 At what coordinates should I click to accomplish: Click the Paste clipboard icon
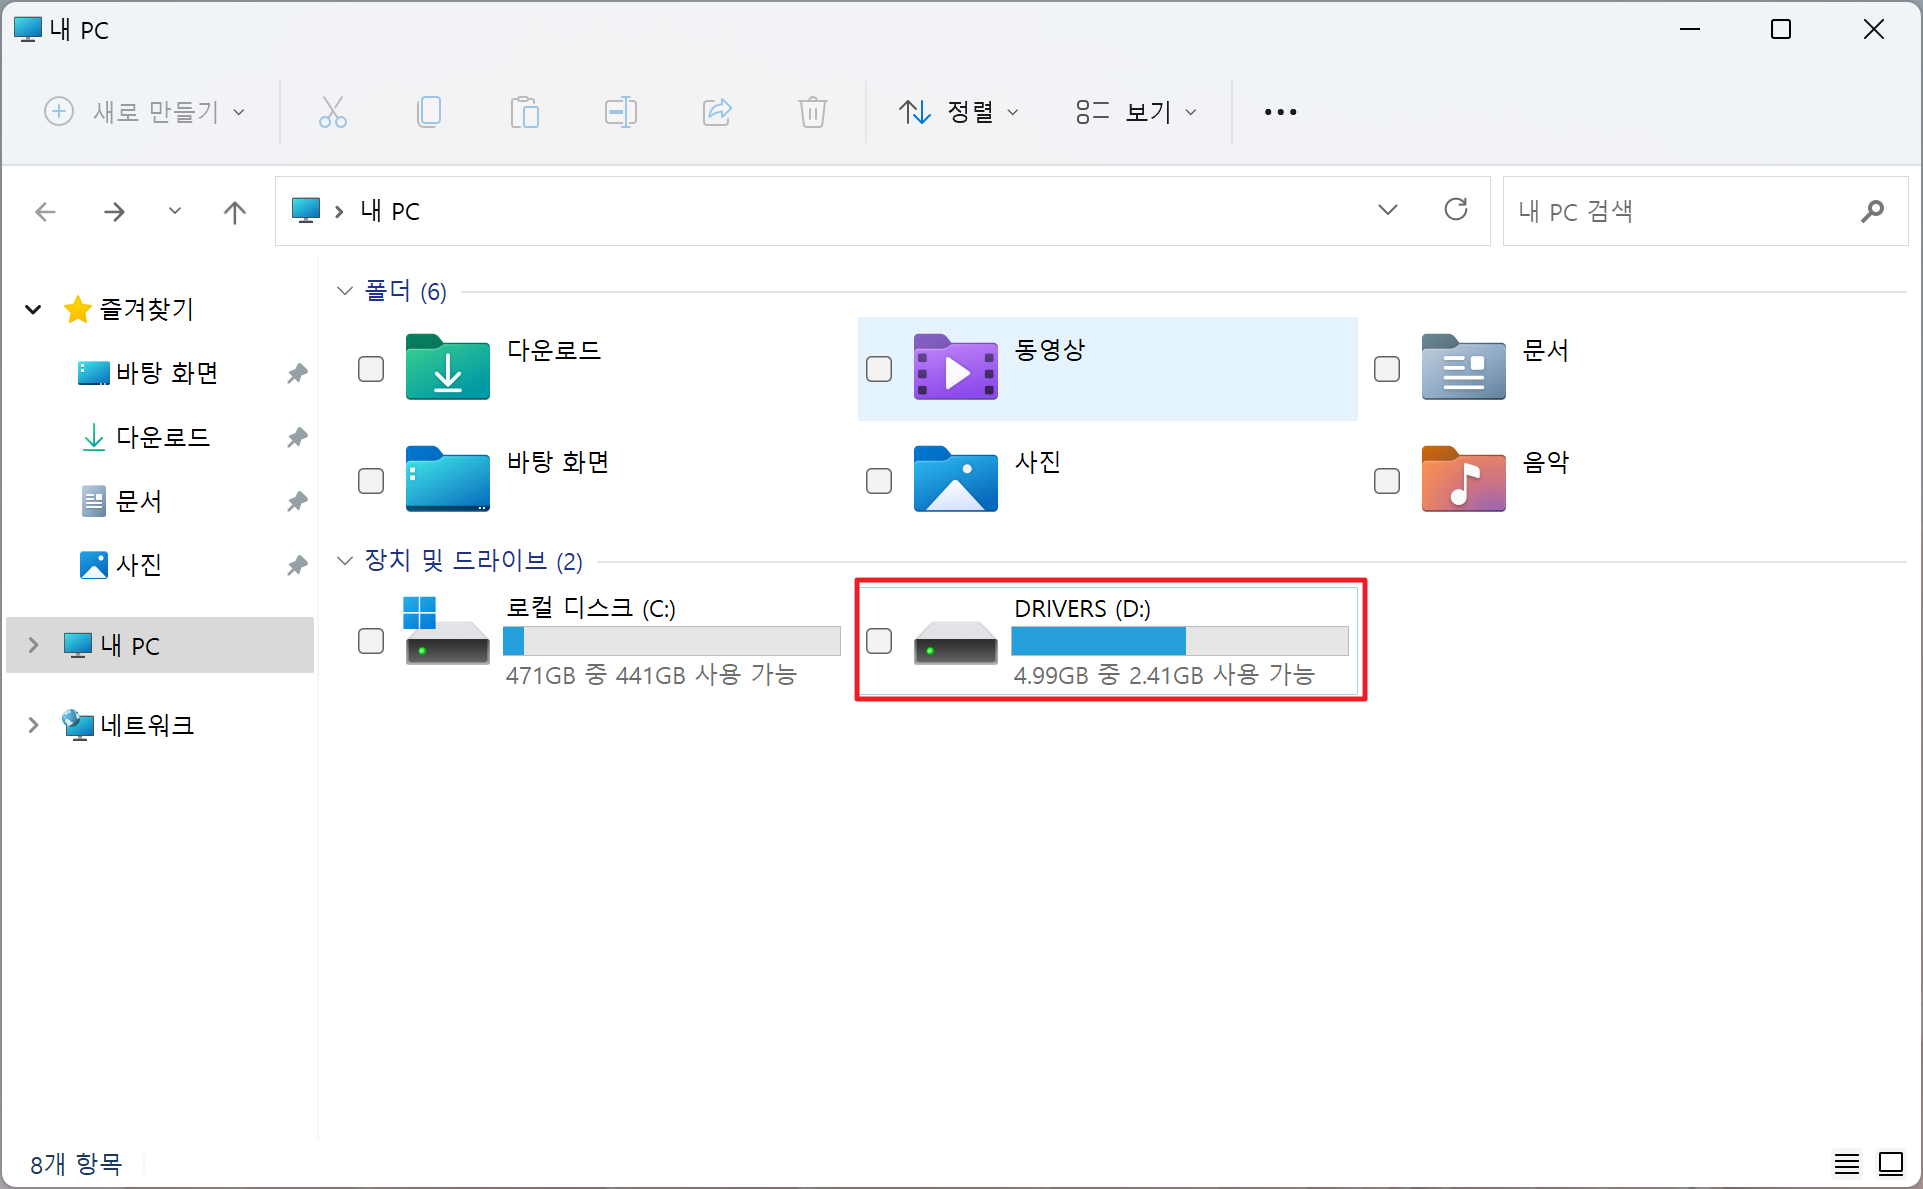(x=524, y=112)
